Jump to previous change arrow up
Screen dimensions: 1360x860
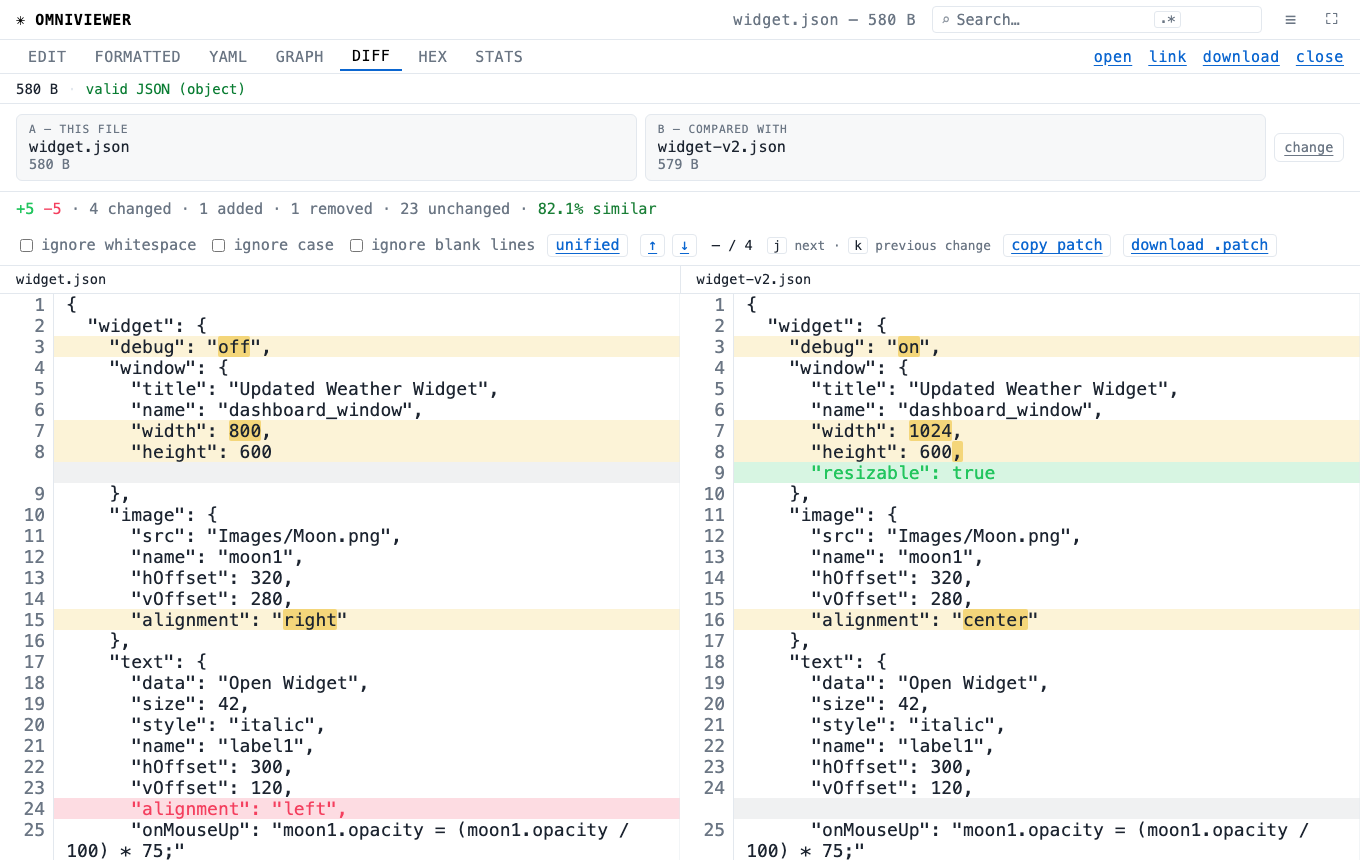click(x=652, y=245)
